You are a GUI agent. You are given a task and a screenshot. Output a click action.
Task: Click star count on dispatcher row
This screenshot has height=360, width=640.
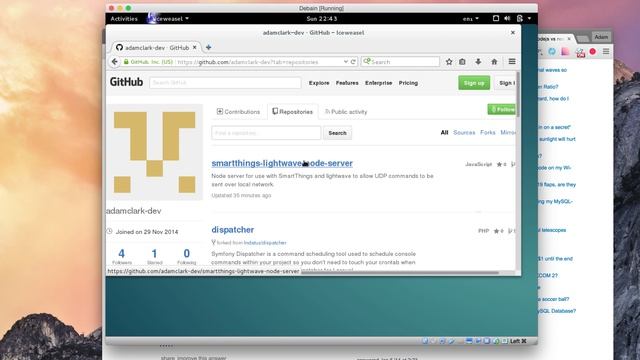[x=499, y=231]
